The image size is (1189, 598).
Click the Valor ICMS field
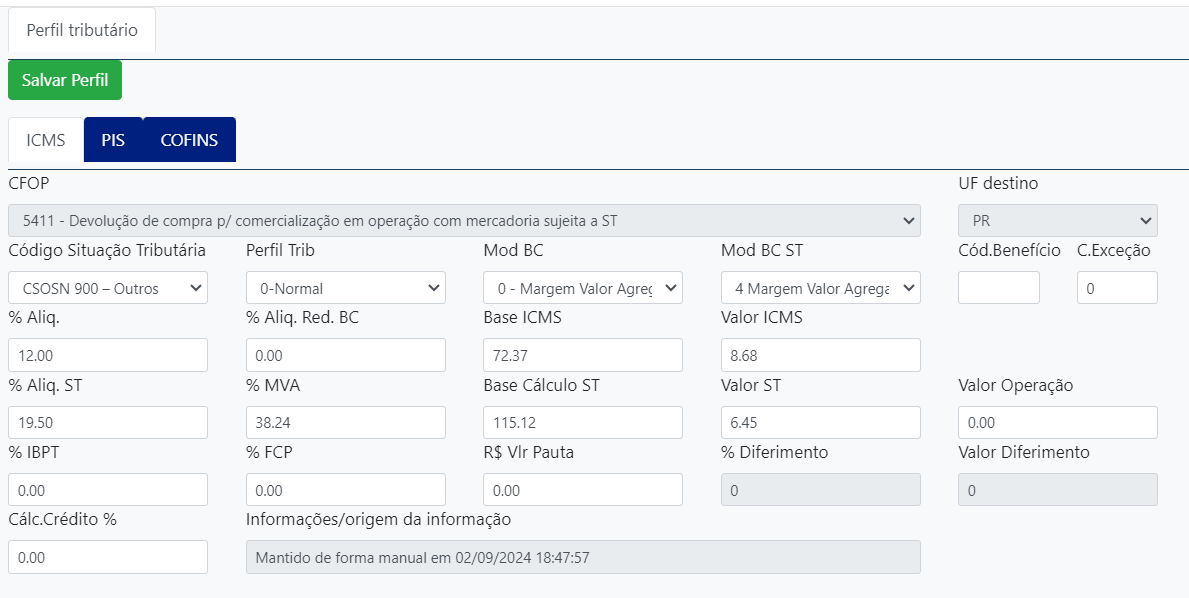pos(820,355)
